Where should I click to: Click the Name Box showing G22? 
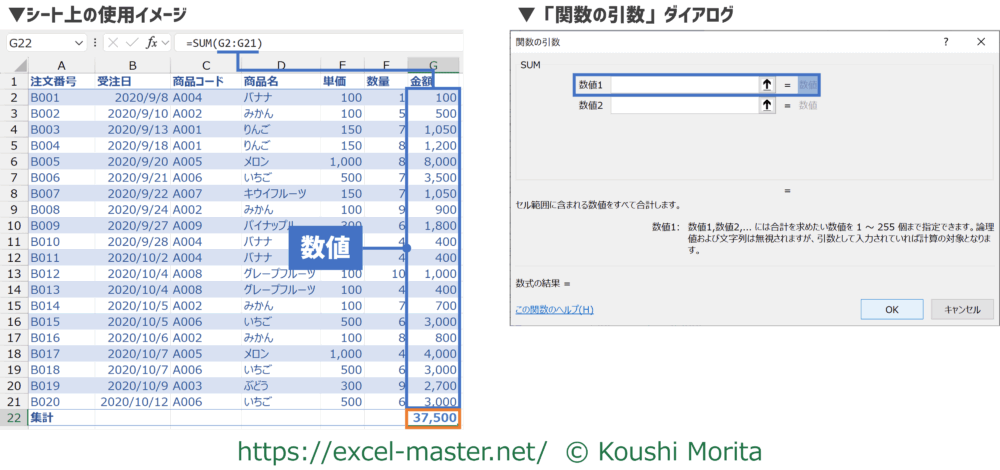click(x=40, y=43)
